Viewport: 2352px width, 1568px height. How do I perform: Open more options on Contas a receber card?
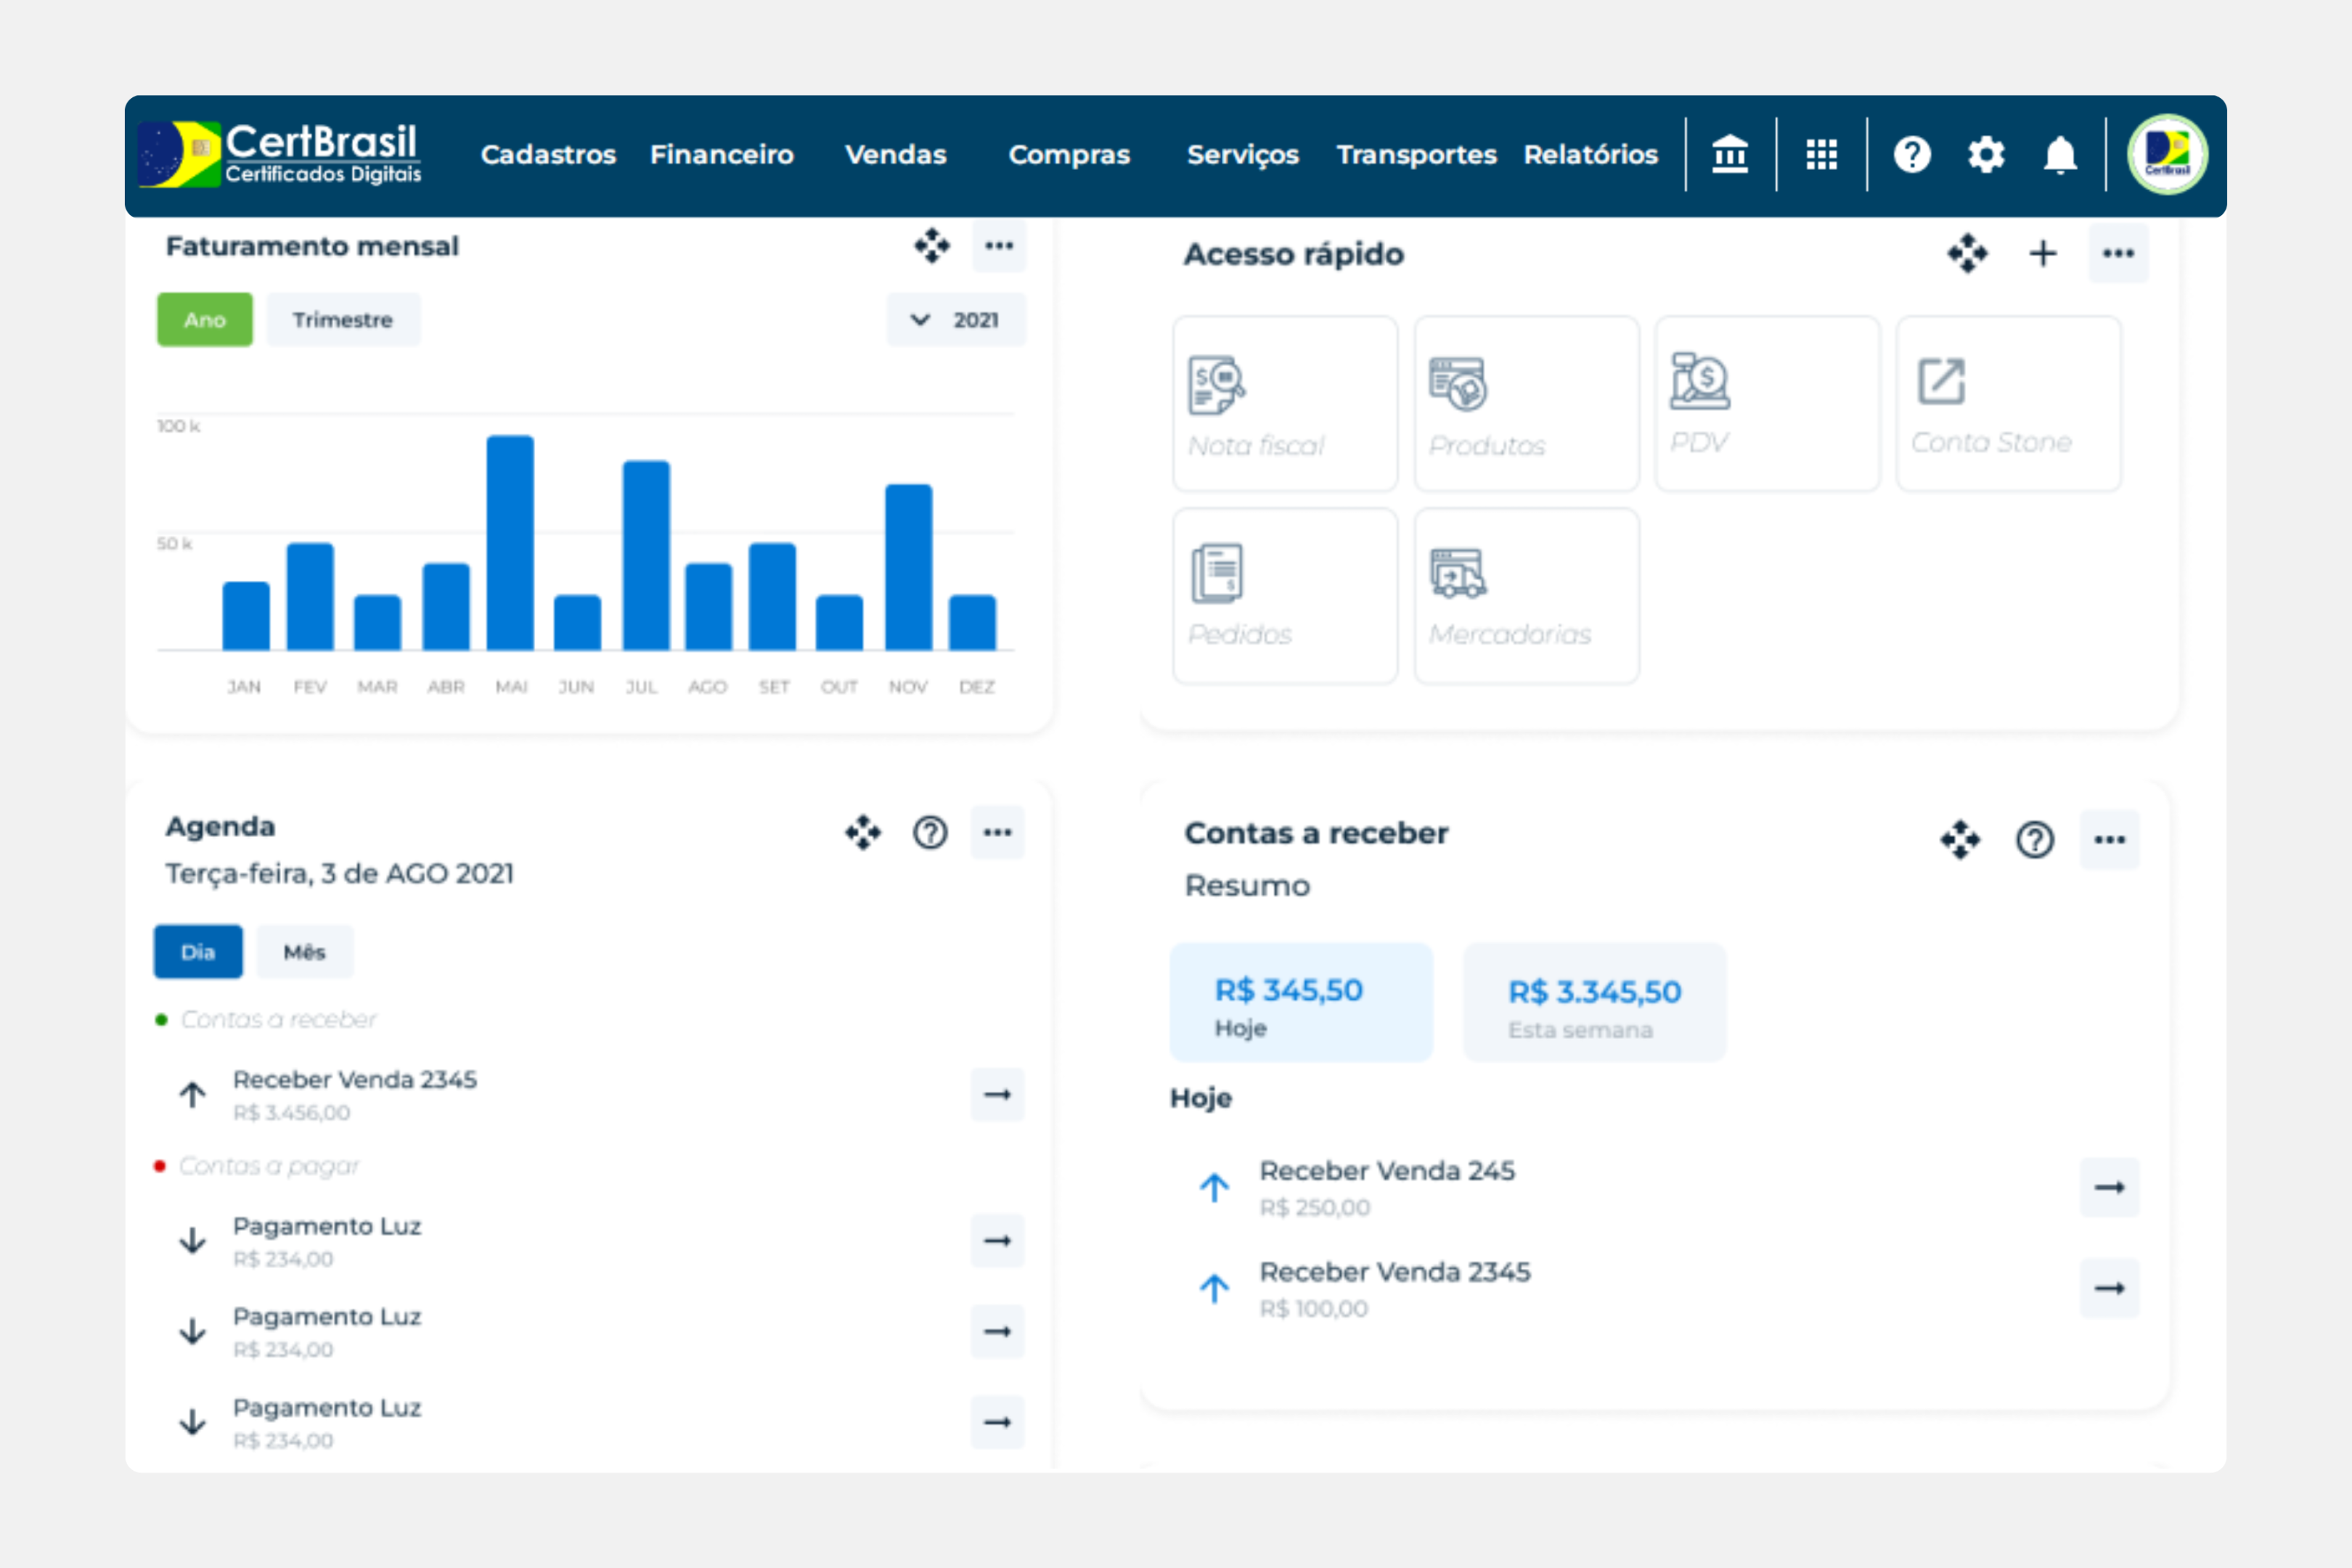[x=2110, y=840]
